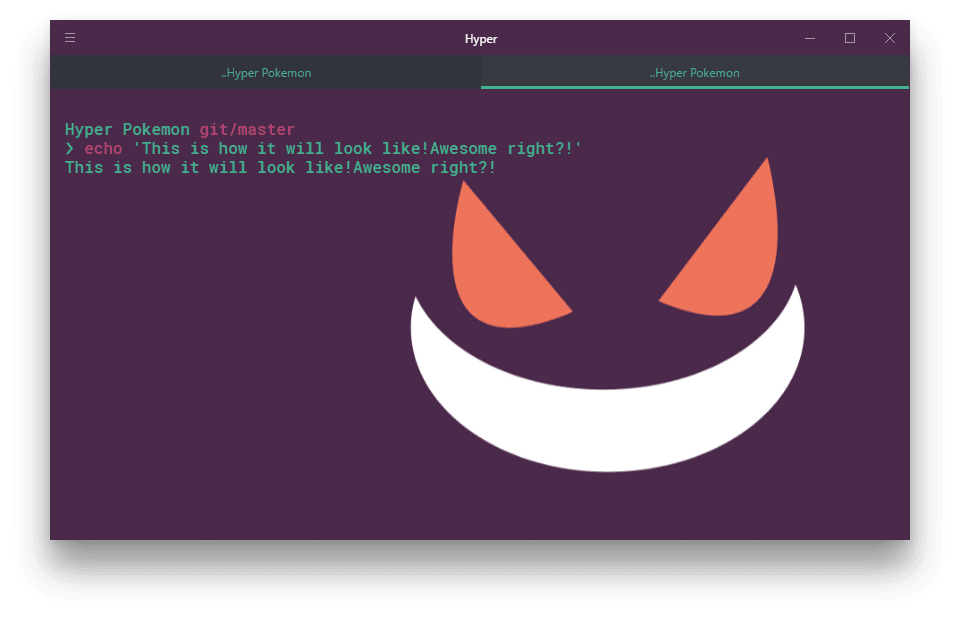Click the Gengar smile graphic
The width and height of the screenshot is (960, 620).
pos(605,420)
